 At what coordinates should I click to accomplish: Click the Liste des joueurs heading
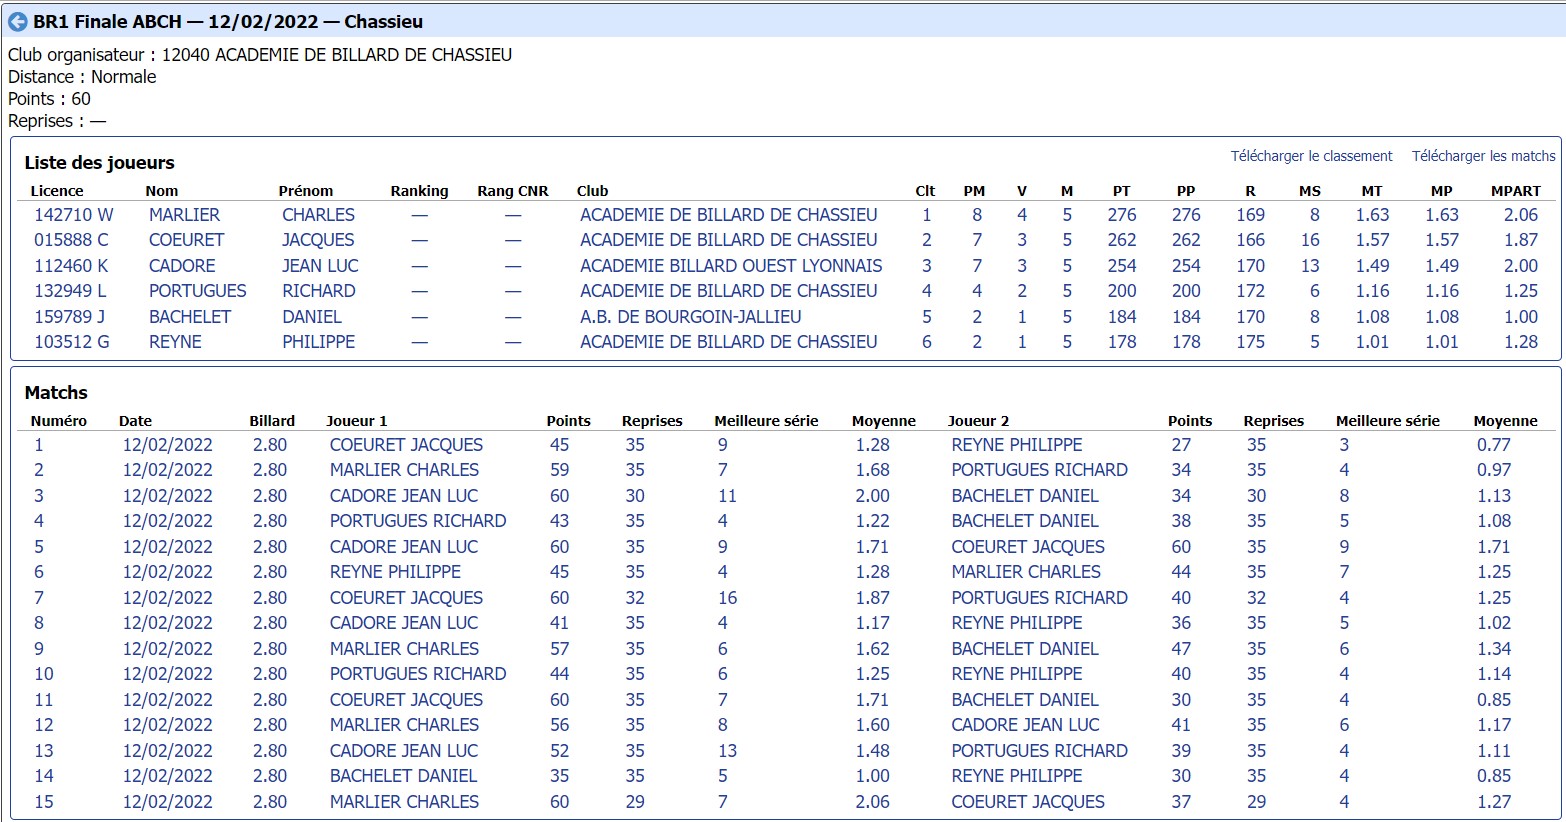tap(99, 163)
